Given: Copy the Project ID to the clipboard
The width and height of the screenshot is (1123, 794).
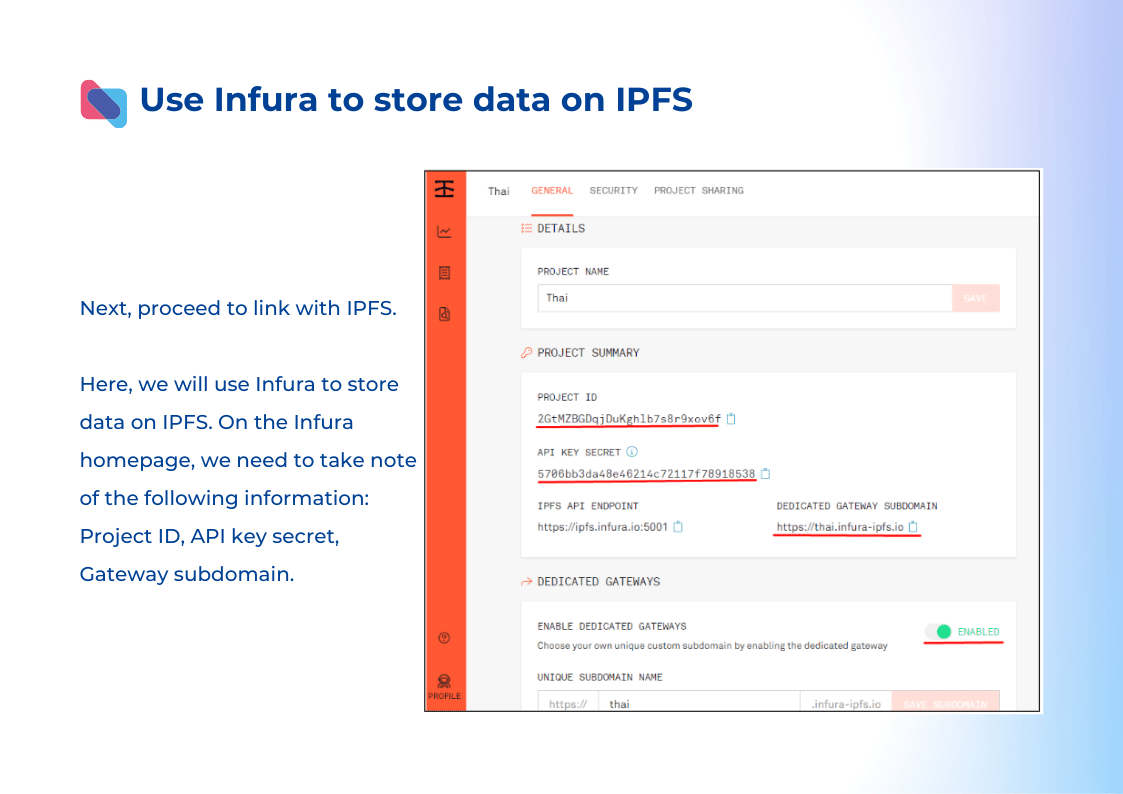Looking at the screenshot, I should (x=731, y=419).
